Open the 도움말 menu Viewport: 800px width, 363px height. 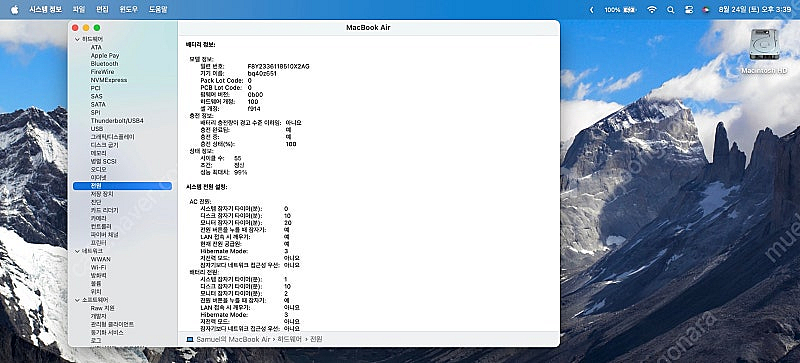(158, 9)
